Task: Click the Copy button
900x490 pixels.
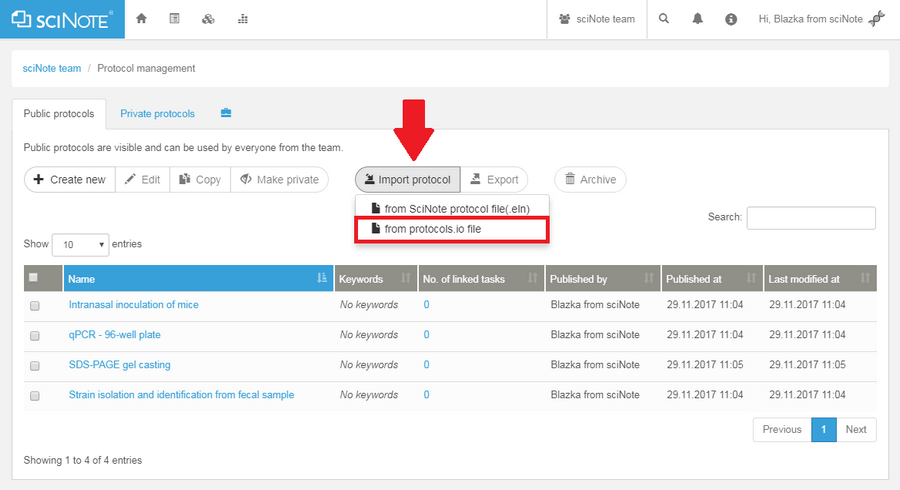Action: (200, 180)
